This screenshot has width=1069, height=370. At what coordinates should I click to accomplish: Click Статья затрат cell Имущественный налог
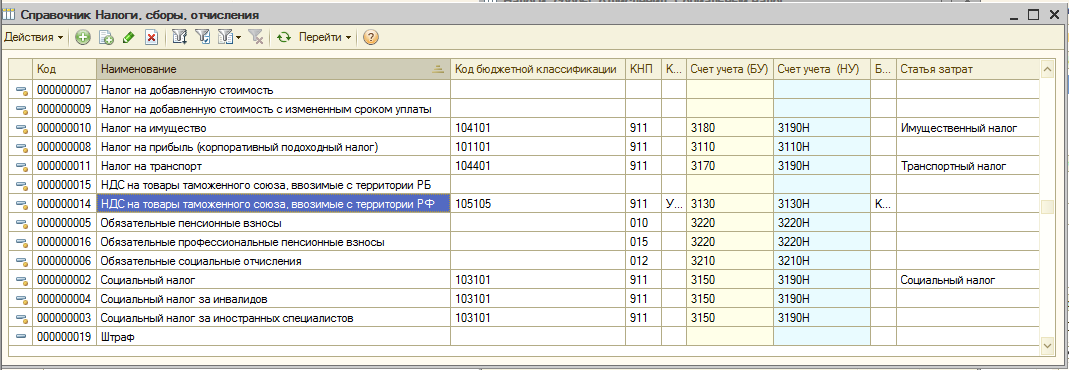pos(967,128)
